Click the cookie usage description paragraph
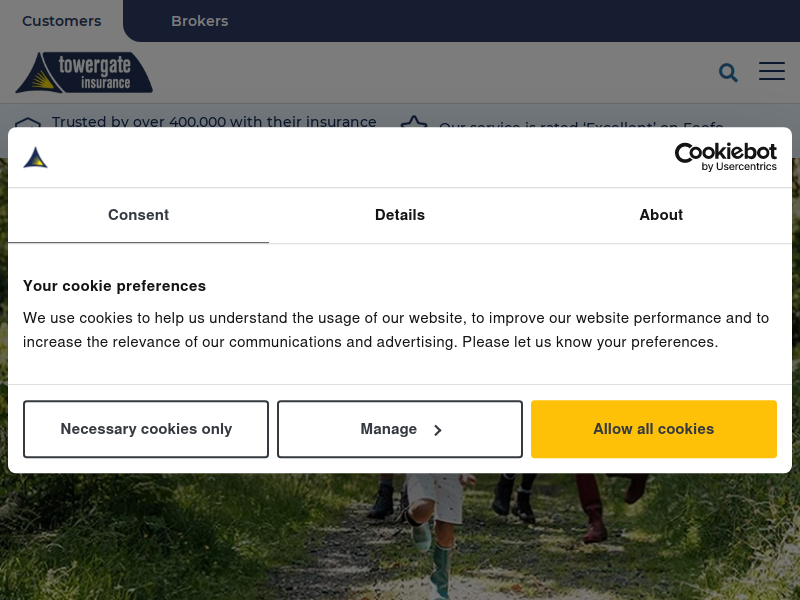 (396, 330)
